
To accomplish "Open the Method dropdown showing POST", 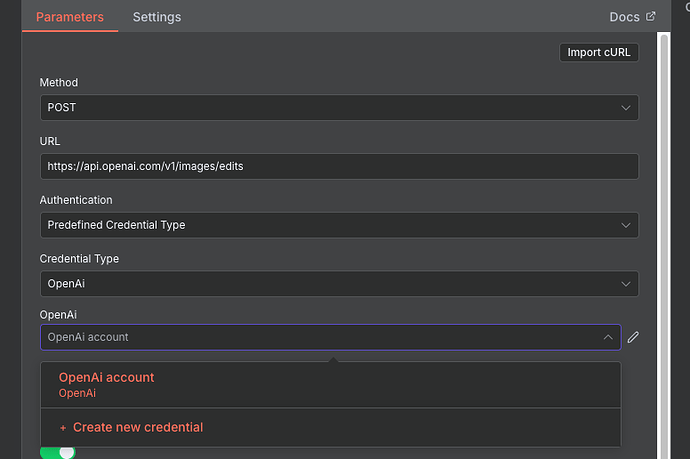I will pos(330,108).
